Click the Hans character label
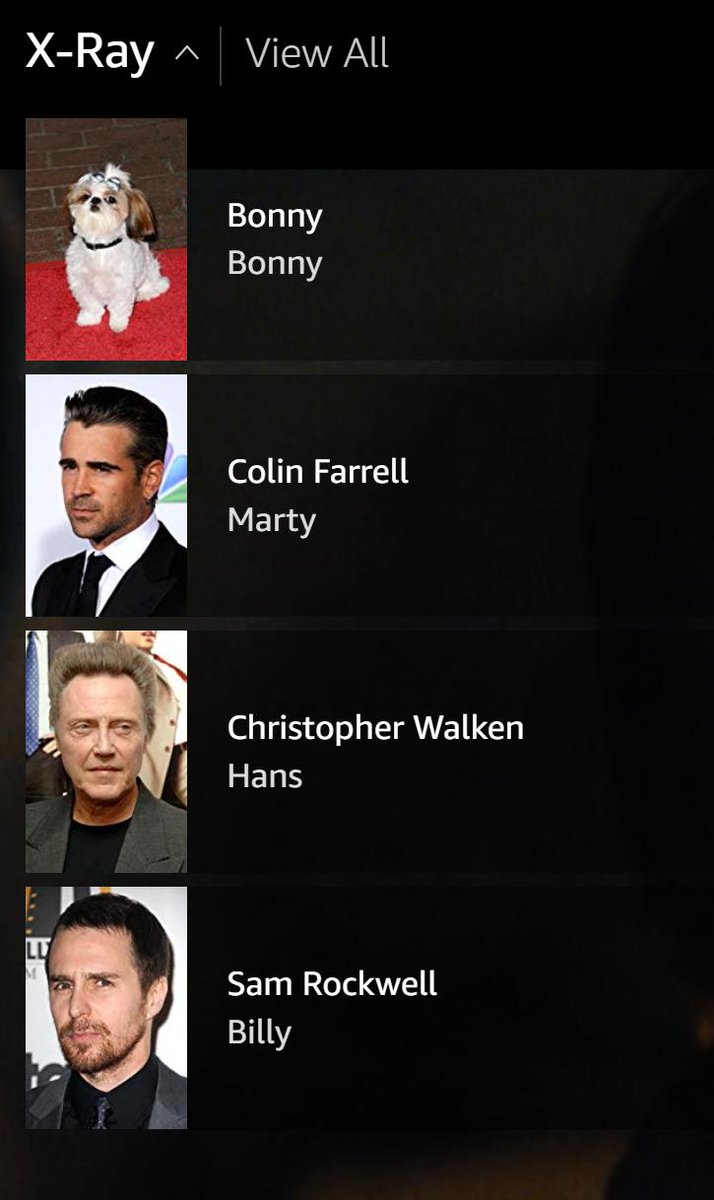Image resolution: width=714 pixels, height=1200 pixels. tap(265, 776)
